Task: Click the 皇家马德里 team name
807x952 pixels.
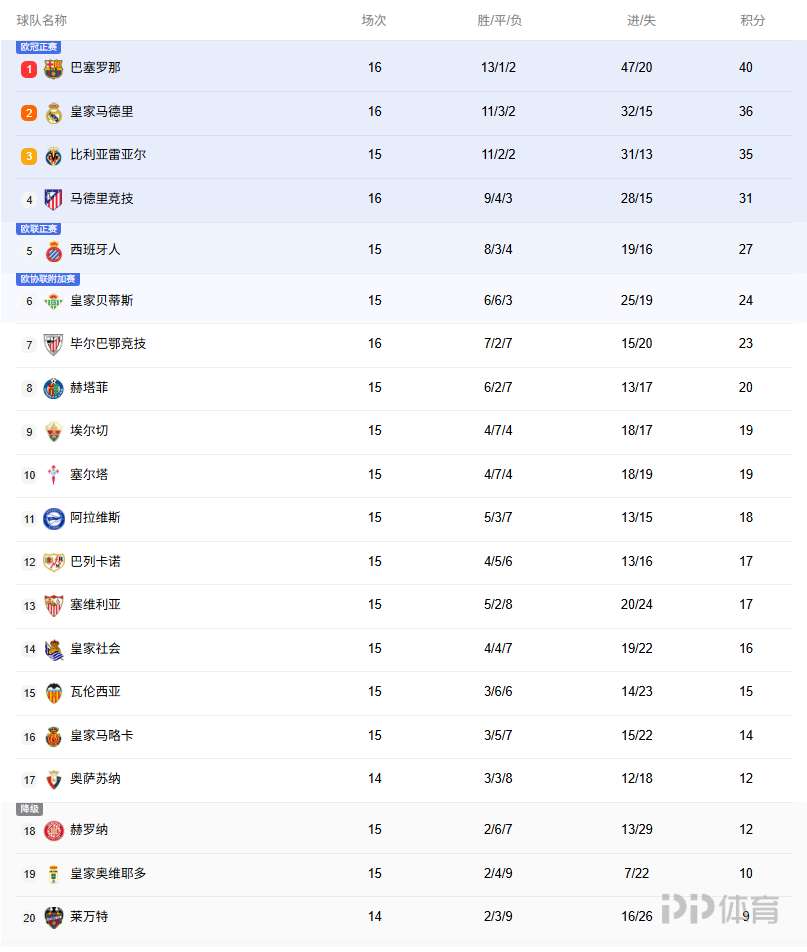Action: click(x=101, y=112)
